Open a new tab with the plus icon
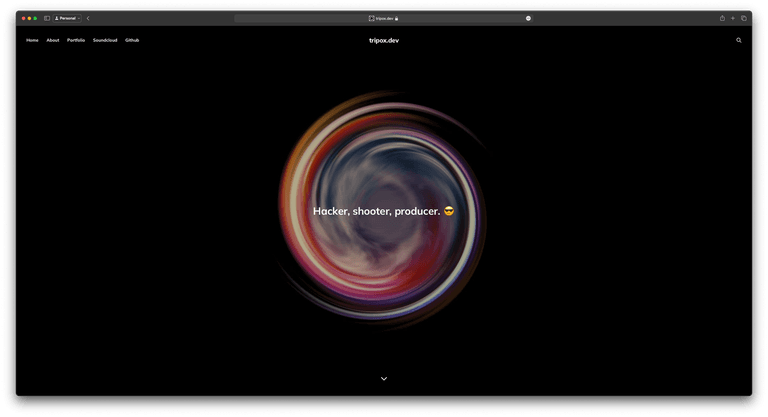Image resolution: width=768 pixels, height=417 pixels. coord(732,18)
